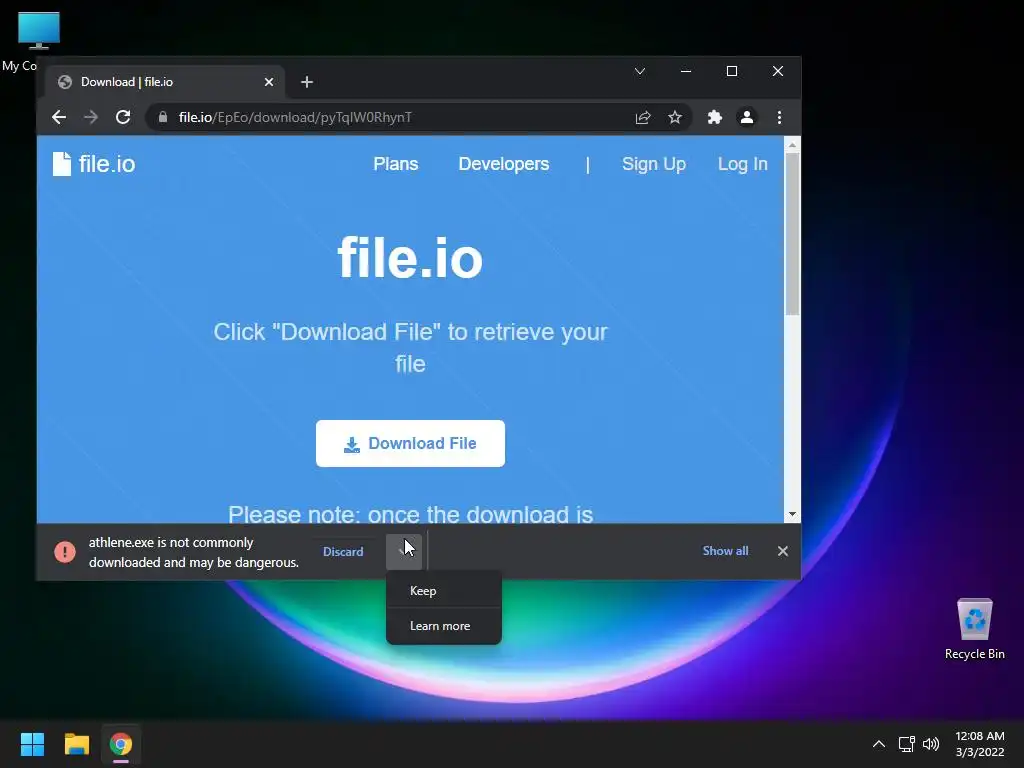
Task: Click the lock icon in address bar
Action: click(x=163, y=118)
